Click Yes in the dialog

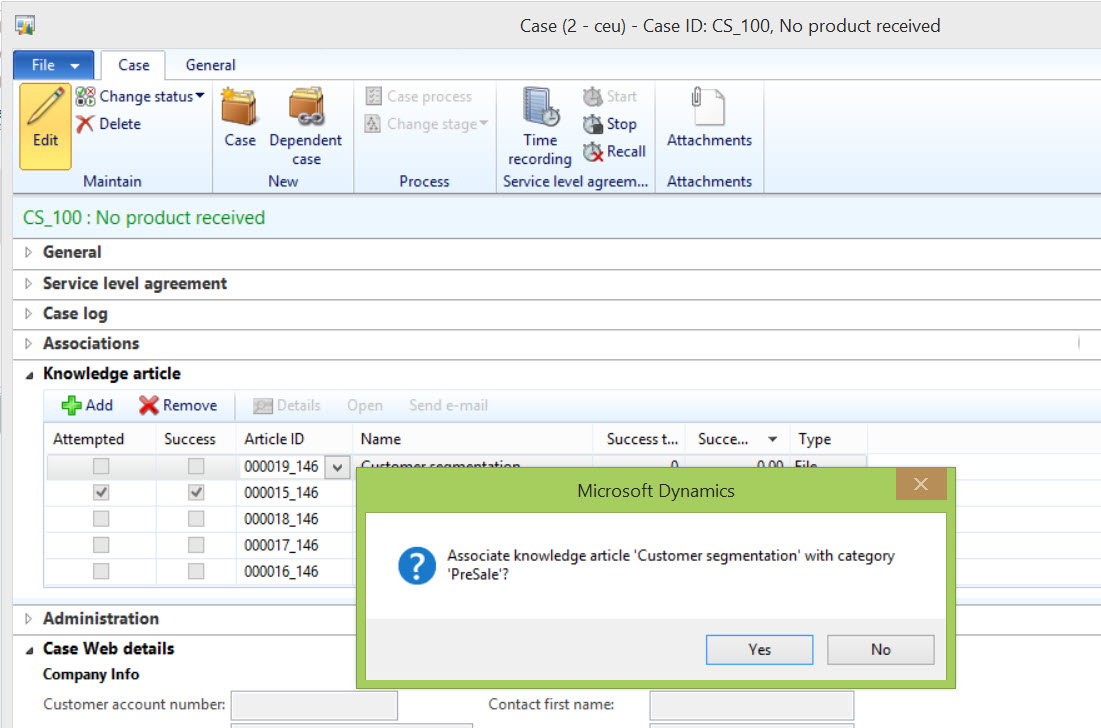[759, 649]
